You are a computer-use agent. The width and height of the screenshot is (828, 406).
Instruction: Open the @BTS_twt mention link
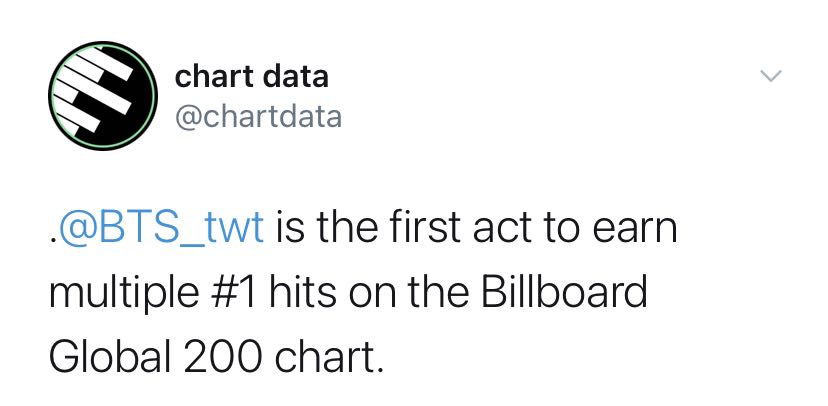click(x=161, y=230)
